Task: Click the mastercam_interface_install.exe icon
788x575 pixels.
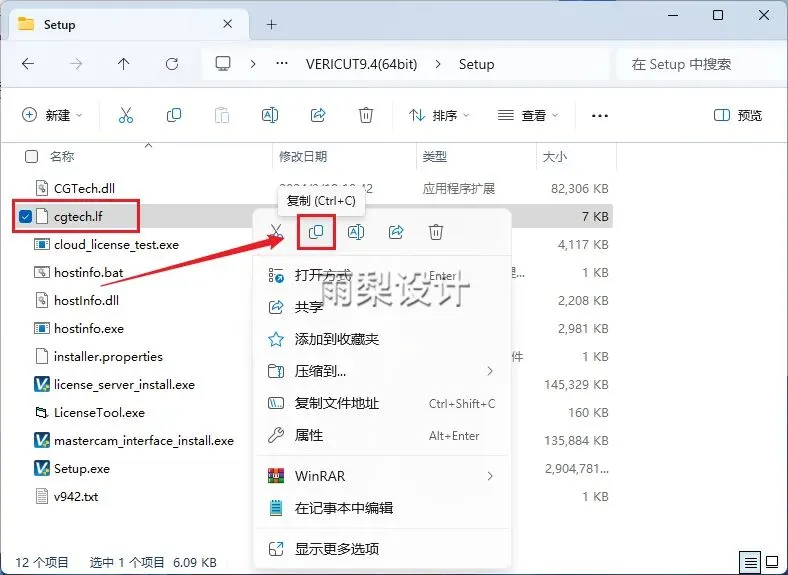Action: [x=42, y=440]
